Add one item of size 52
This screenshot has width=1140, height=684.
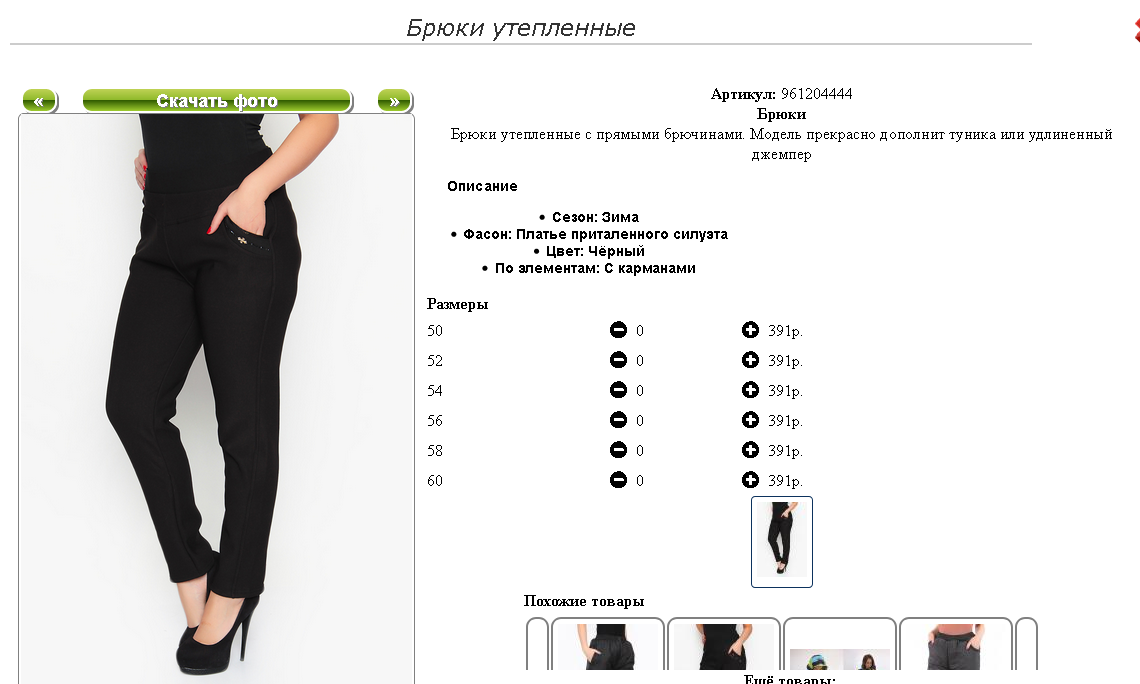click(750, 360)
